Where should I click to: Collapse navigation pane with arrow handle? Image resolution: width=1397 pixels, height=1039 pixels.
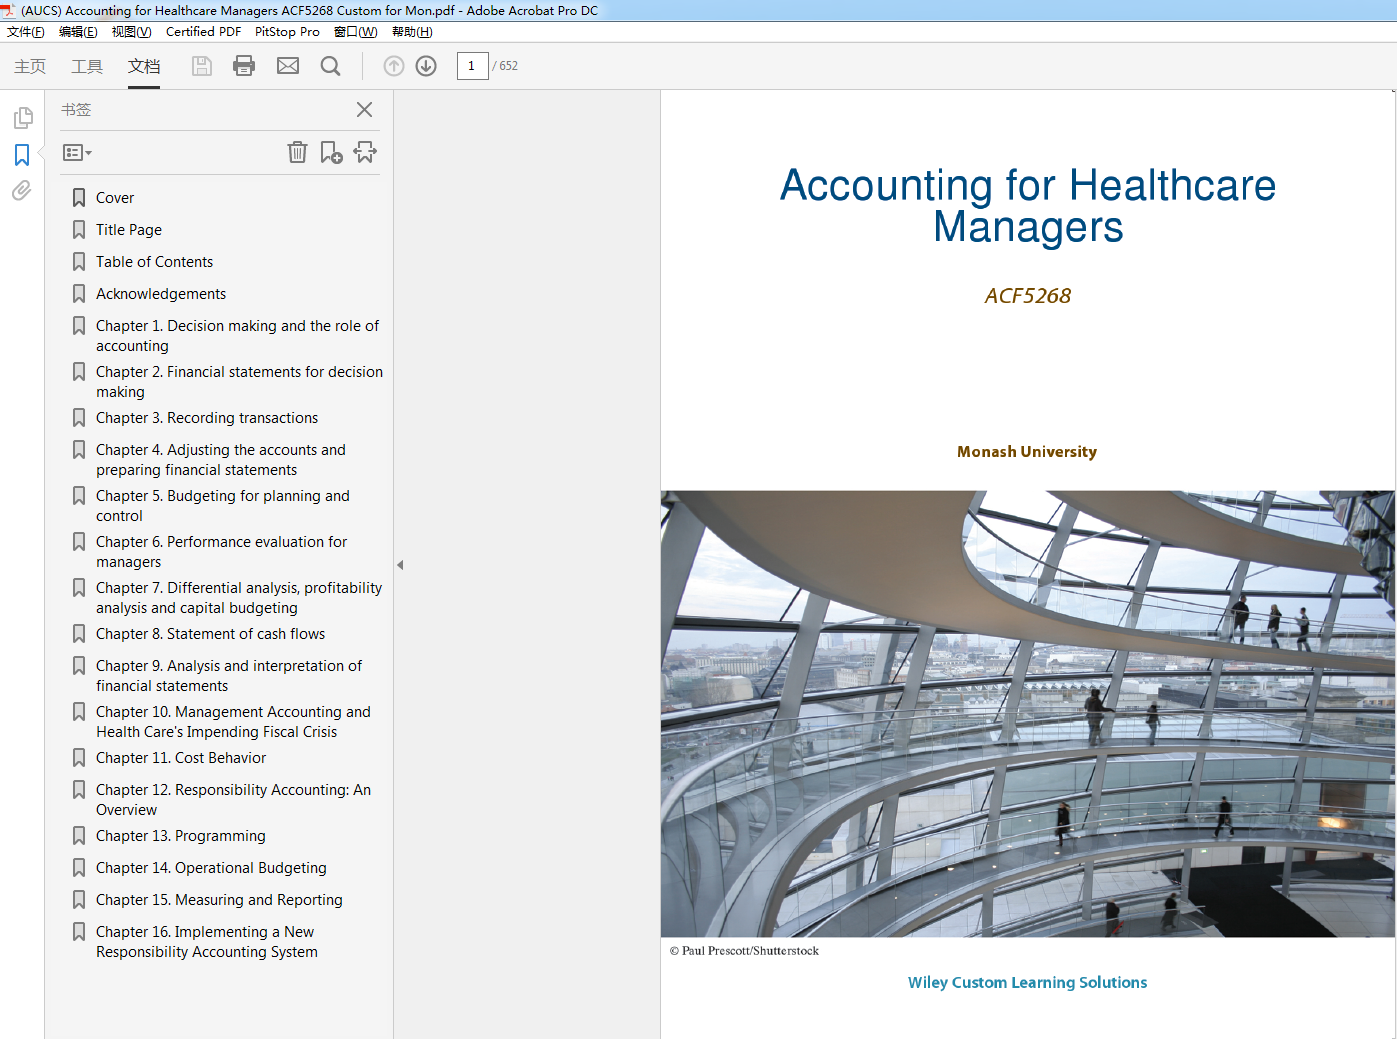pyautogui.click(x=400, y=565)
